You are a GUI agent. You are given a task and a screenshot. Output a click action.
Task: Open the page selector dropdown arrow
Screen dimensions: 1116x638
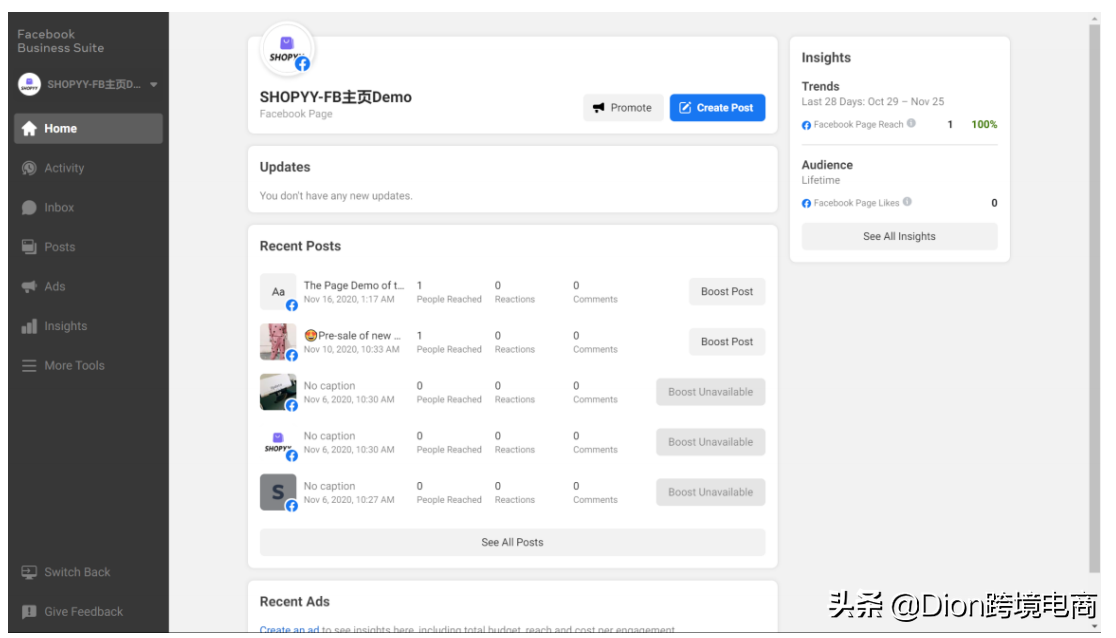pyautogui.click(x=154, y=84)
